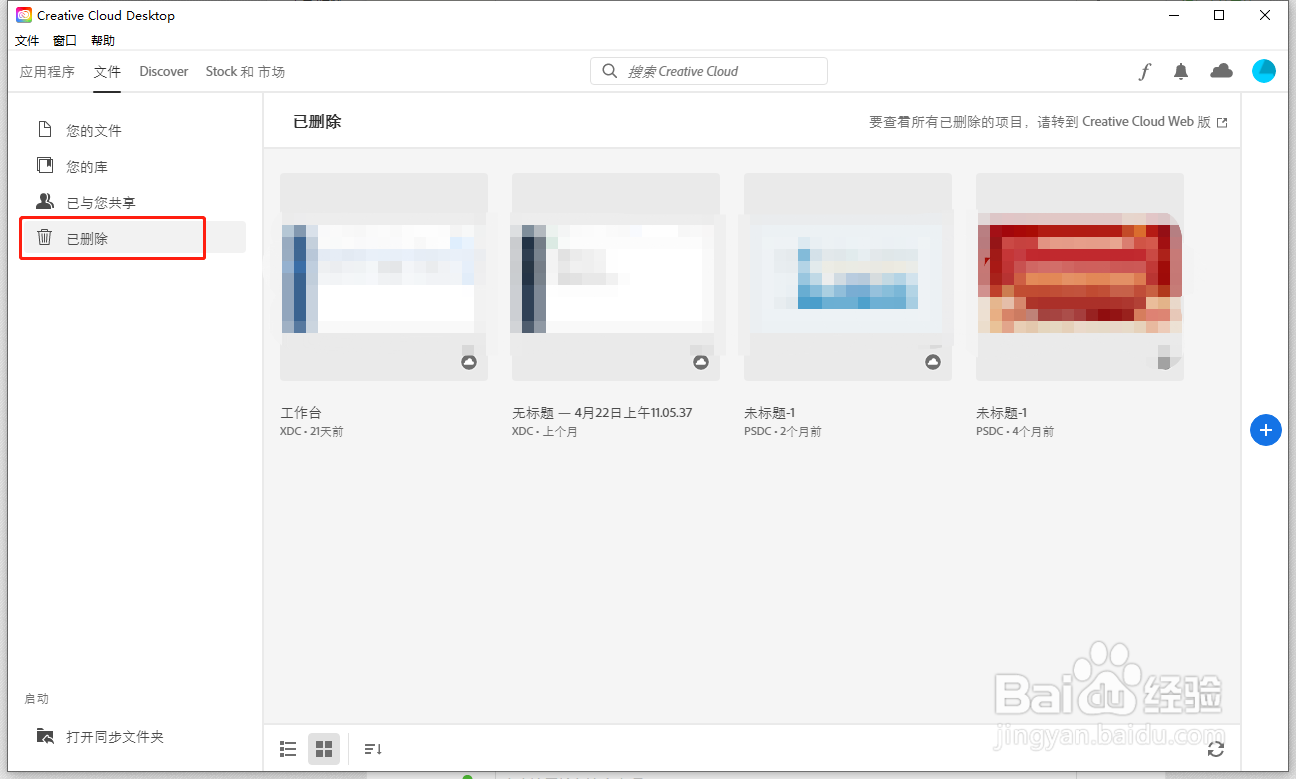1296x779 pixels.
Task: Click cloud badge on 2个月前 未标题-1 thumbnail
Action: click(x=933, y=362)
